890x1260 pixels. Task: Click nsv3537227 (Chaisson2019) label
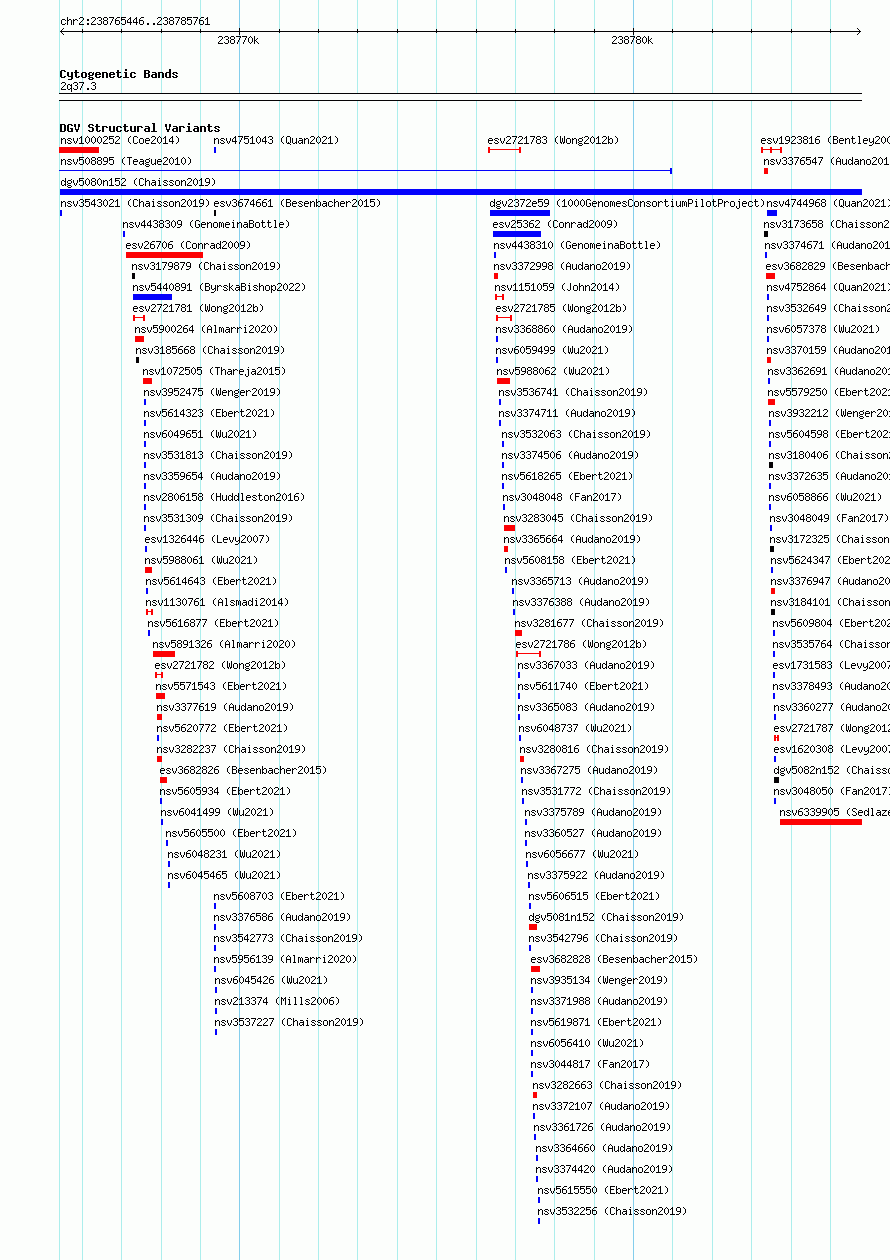[x=289, y=1023]
